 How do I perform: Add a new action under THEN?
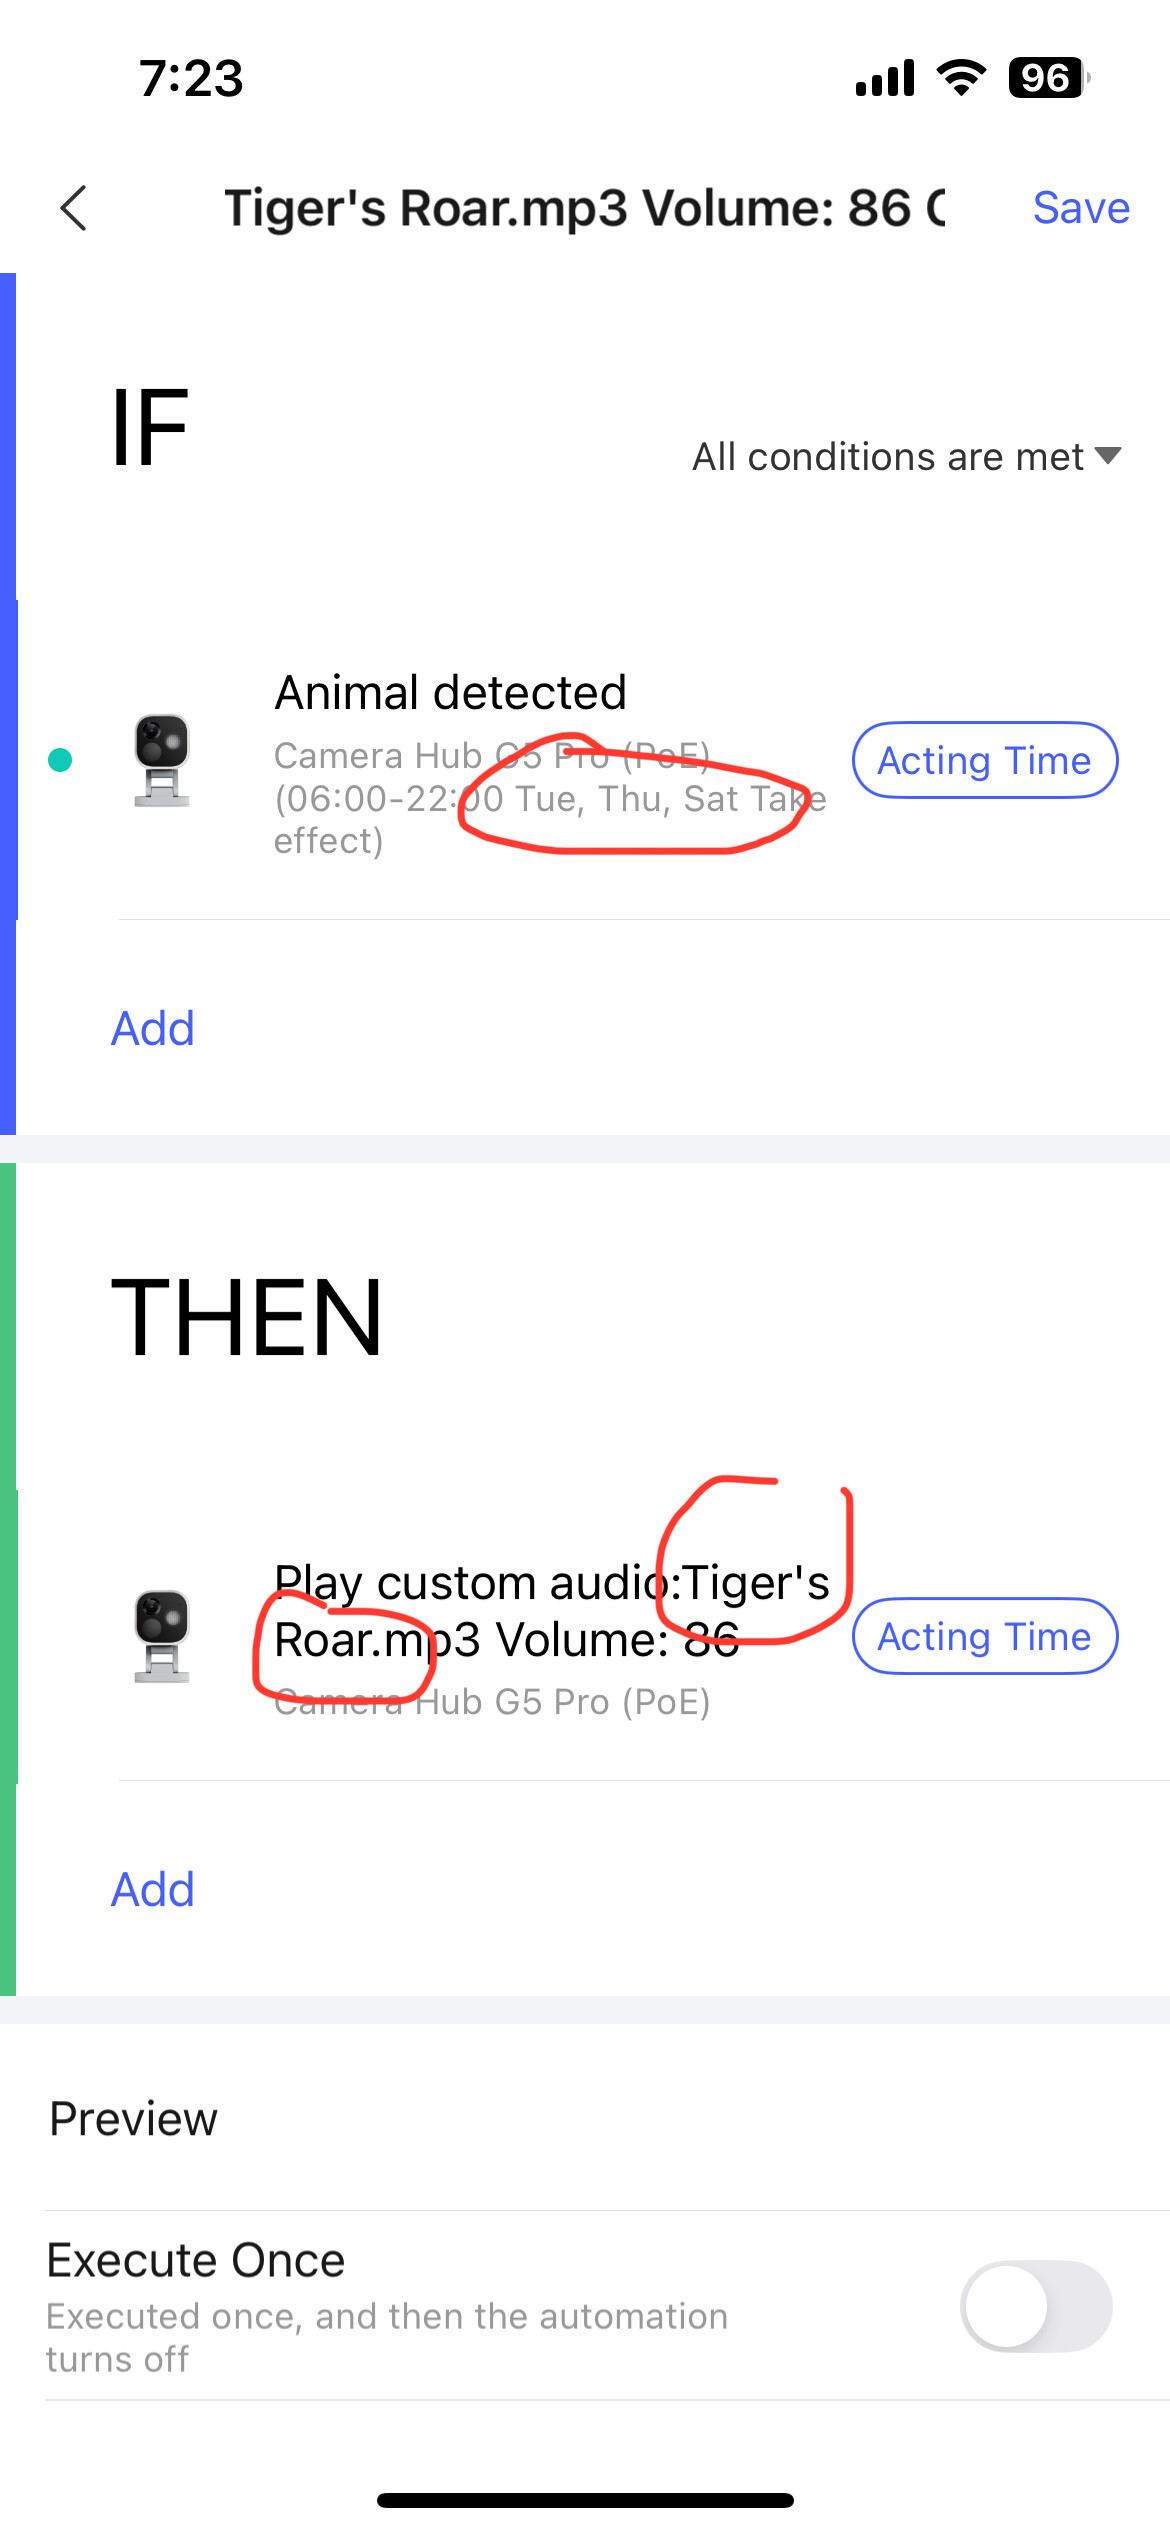point(152,1889)
